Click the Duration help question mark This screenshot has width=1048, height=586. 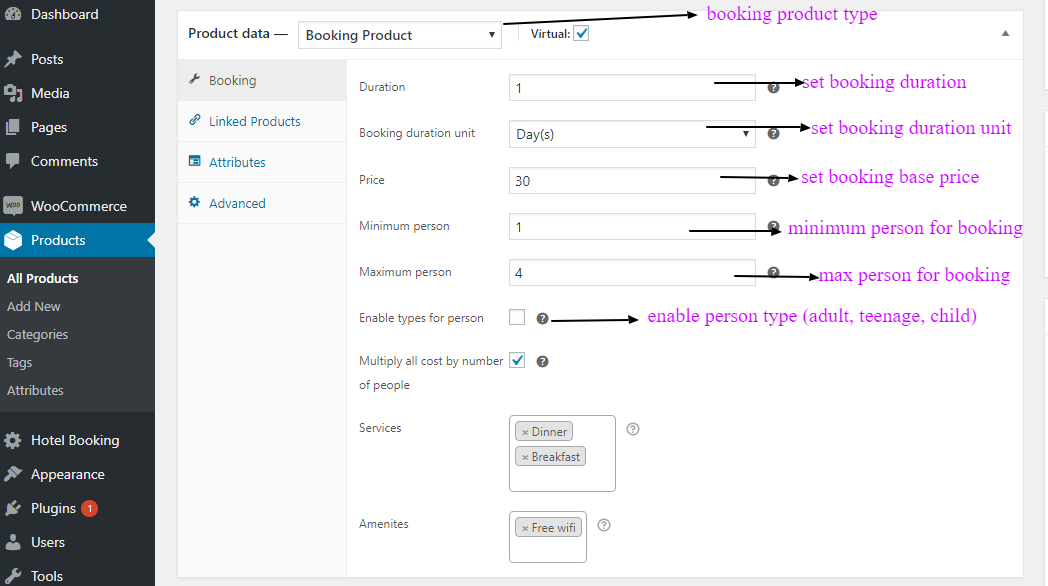(773, 87)
